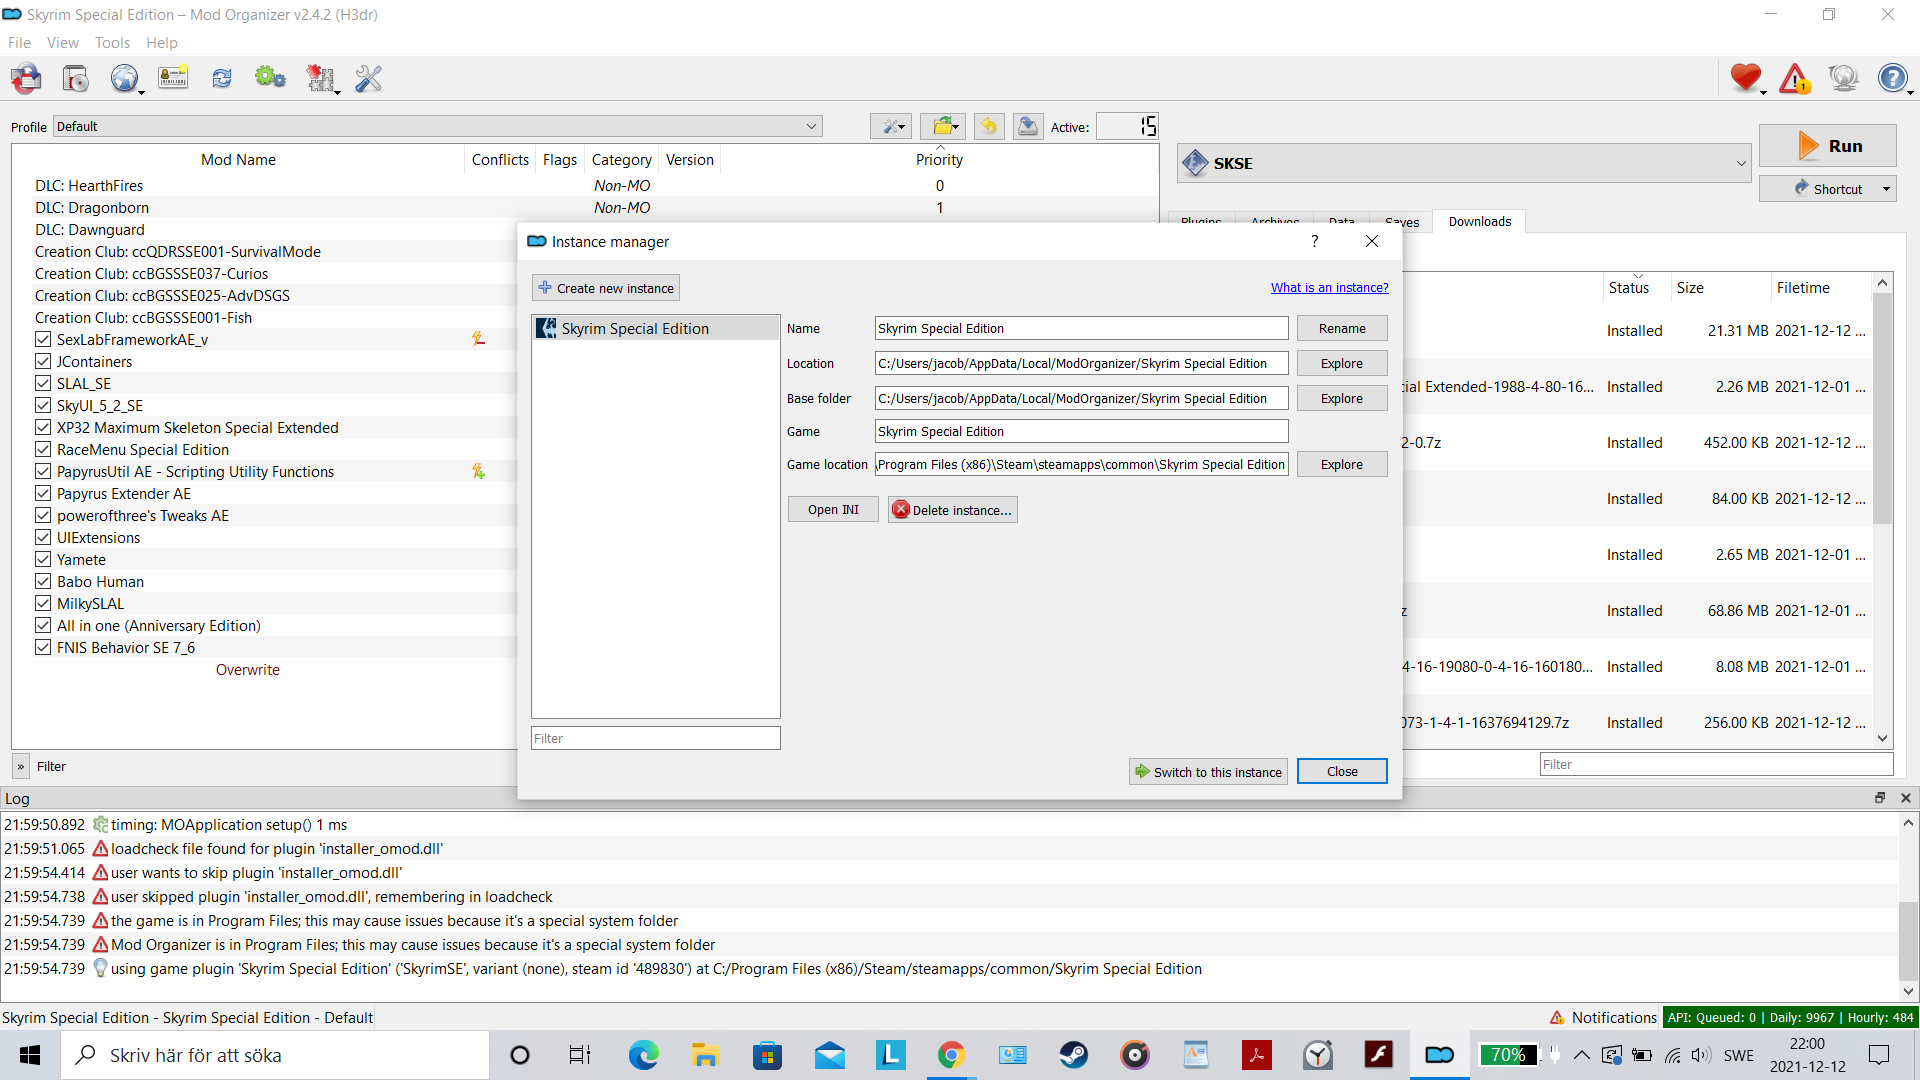Image resolution: width=1920 pixels, height=1080 pixels.
Task: Toggle the Papyrus Extender AE checkbox
Action: [x=43, y=493]
